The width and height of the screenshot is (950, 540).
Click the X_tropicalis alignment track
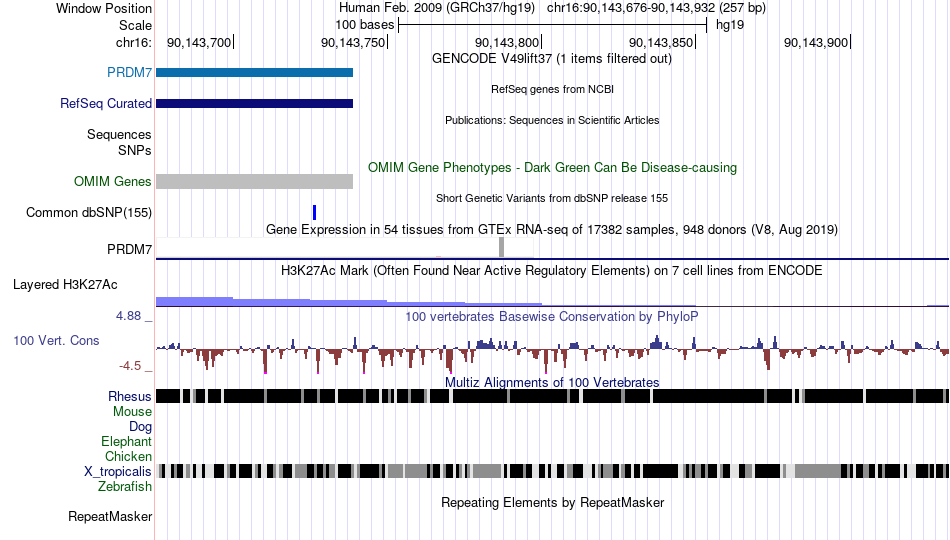[x=553, y=471]
